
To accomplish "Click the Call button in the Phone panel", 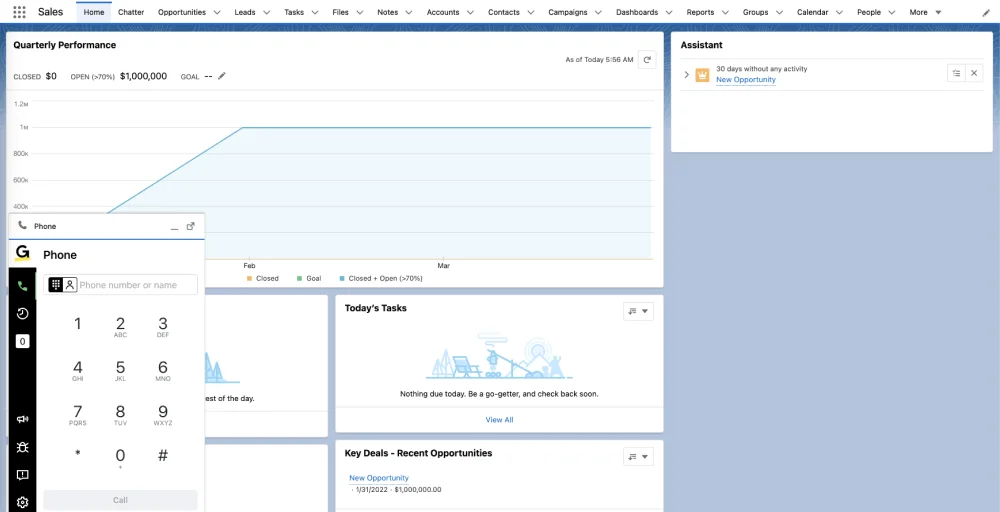I will click(x=120, y=500).
